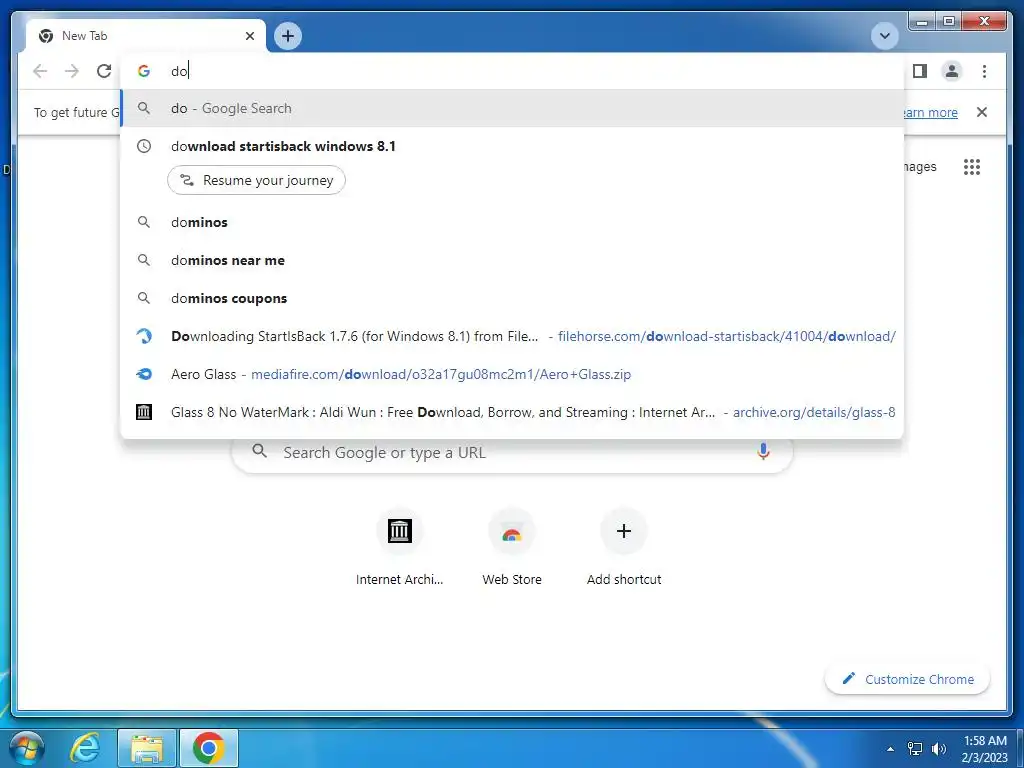Open the Glass 8 No WaterMark archive.org suggestion
This screenshot has width=1024, height=768.
(x=513, y=412)
